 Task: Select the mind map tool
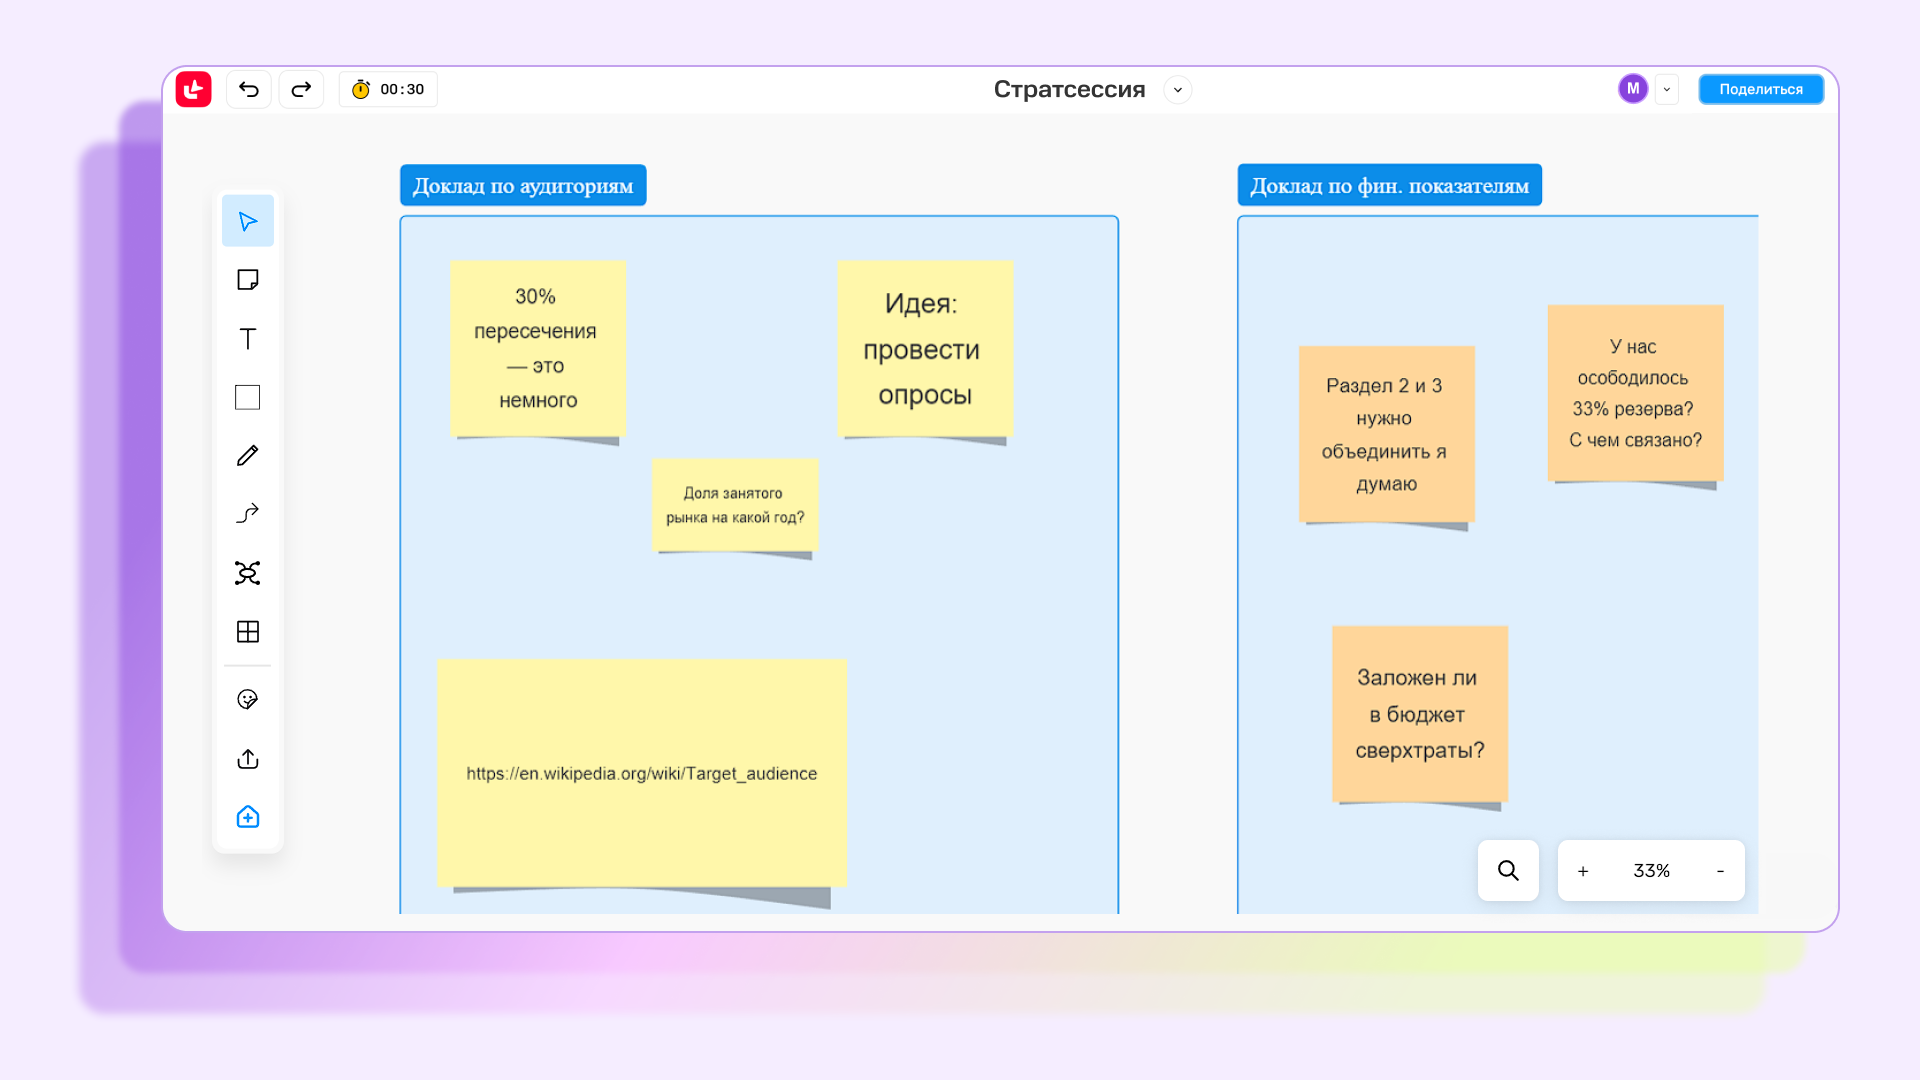(x=247, y=573)
